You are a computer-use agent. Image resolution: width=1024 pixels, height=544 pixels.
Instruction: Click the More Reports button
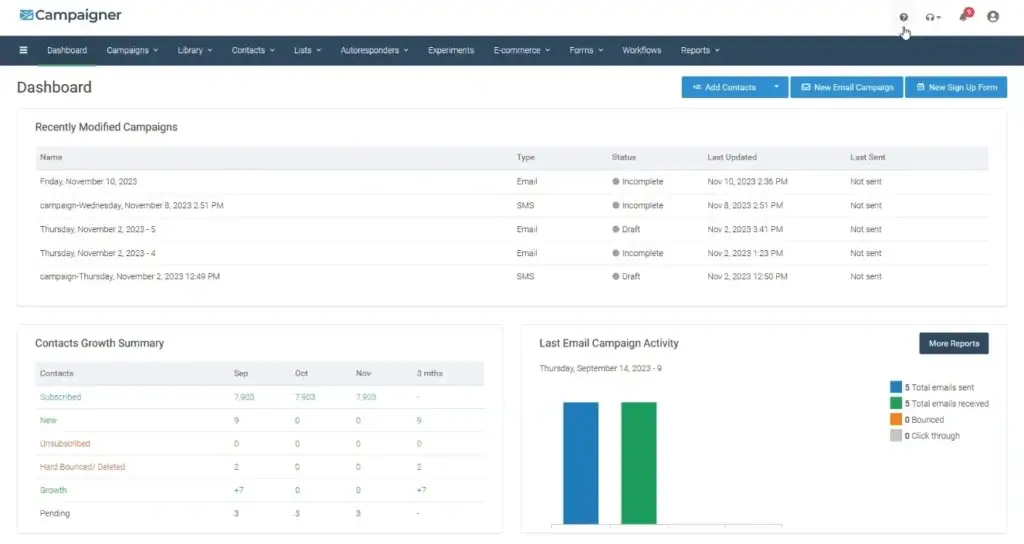click(953, 344)
